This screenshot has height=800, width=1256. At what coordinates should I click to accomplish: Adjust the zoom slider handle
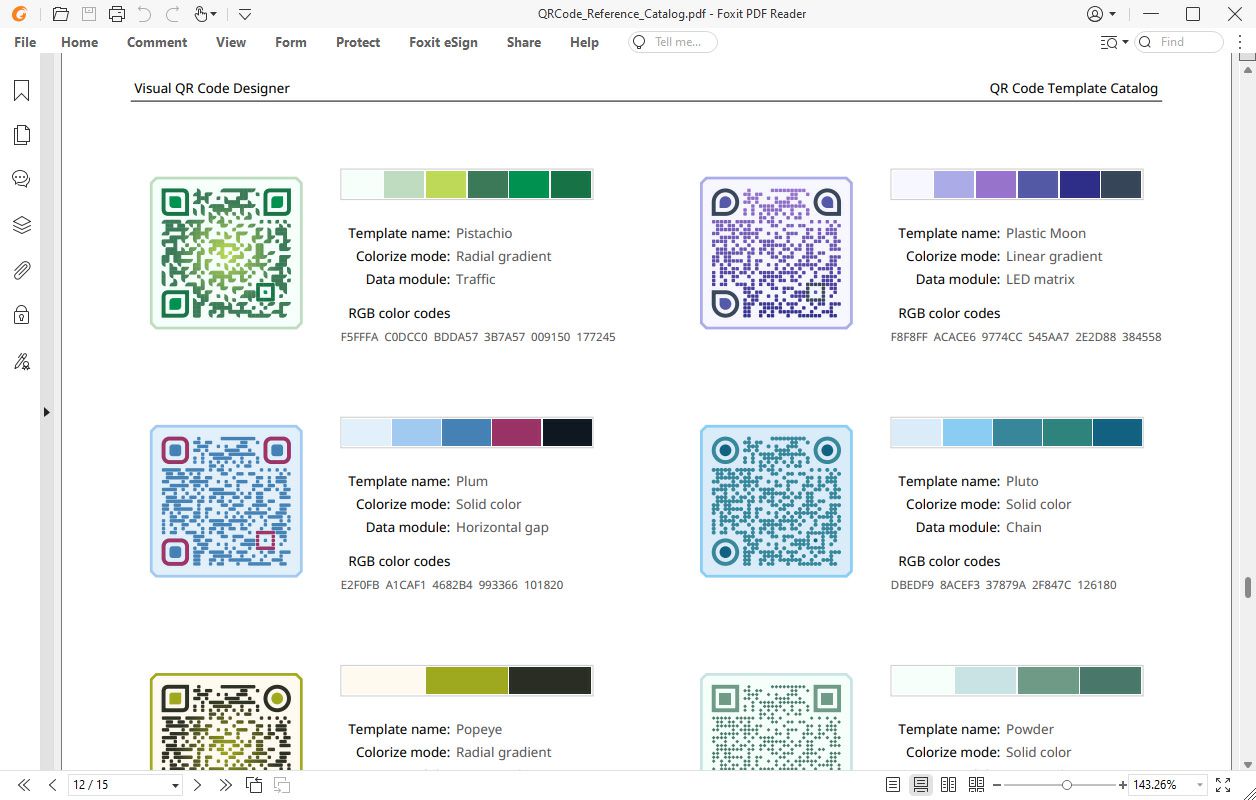click(x=1067, y=785)
